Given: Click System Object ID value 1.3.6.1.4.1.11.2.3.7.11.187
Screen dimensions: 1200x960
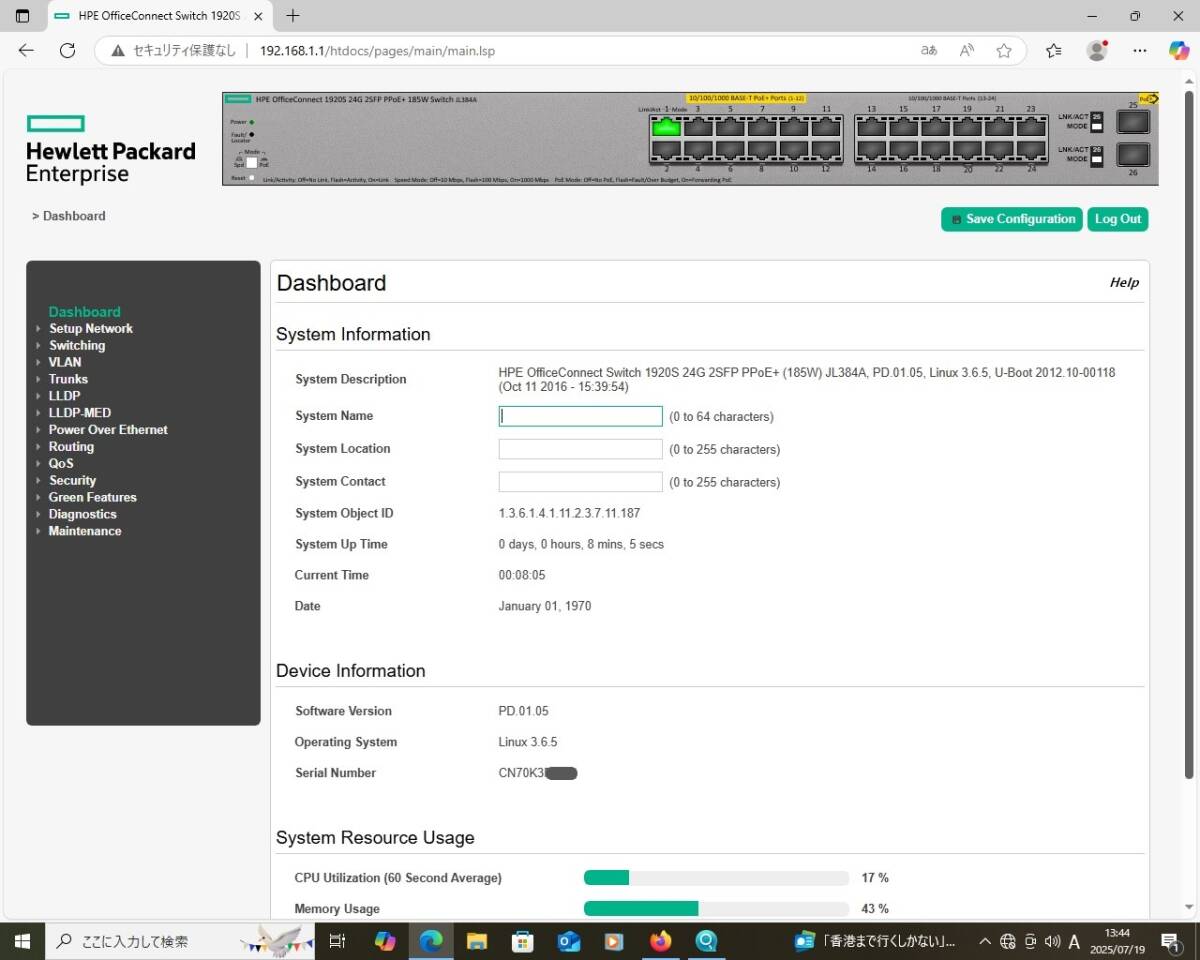Looking at the screenshot, I should pos(569,513).
